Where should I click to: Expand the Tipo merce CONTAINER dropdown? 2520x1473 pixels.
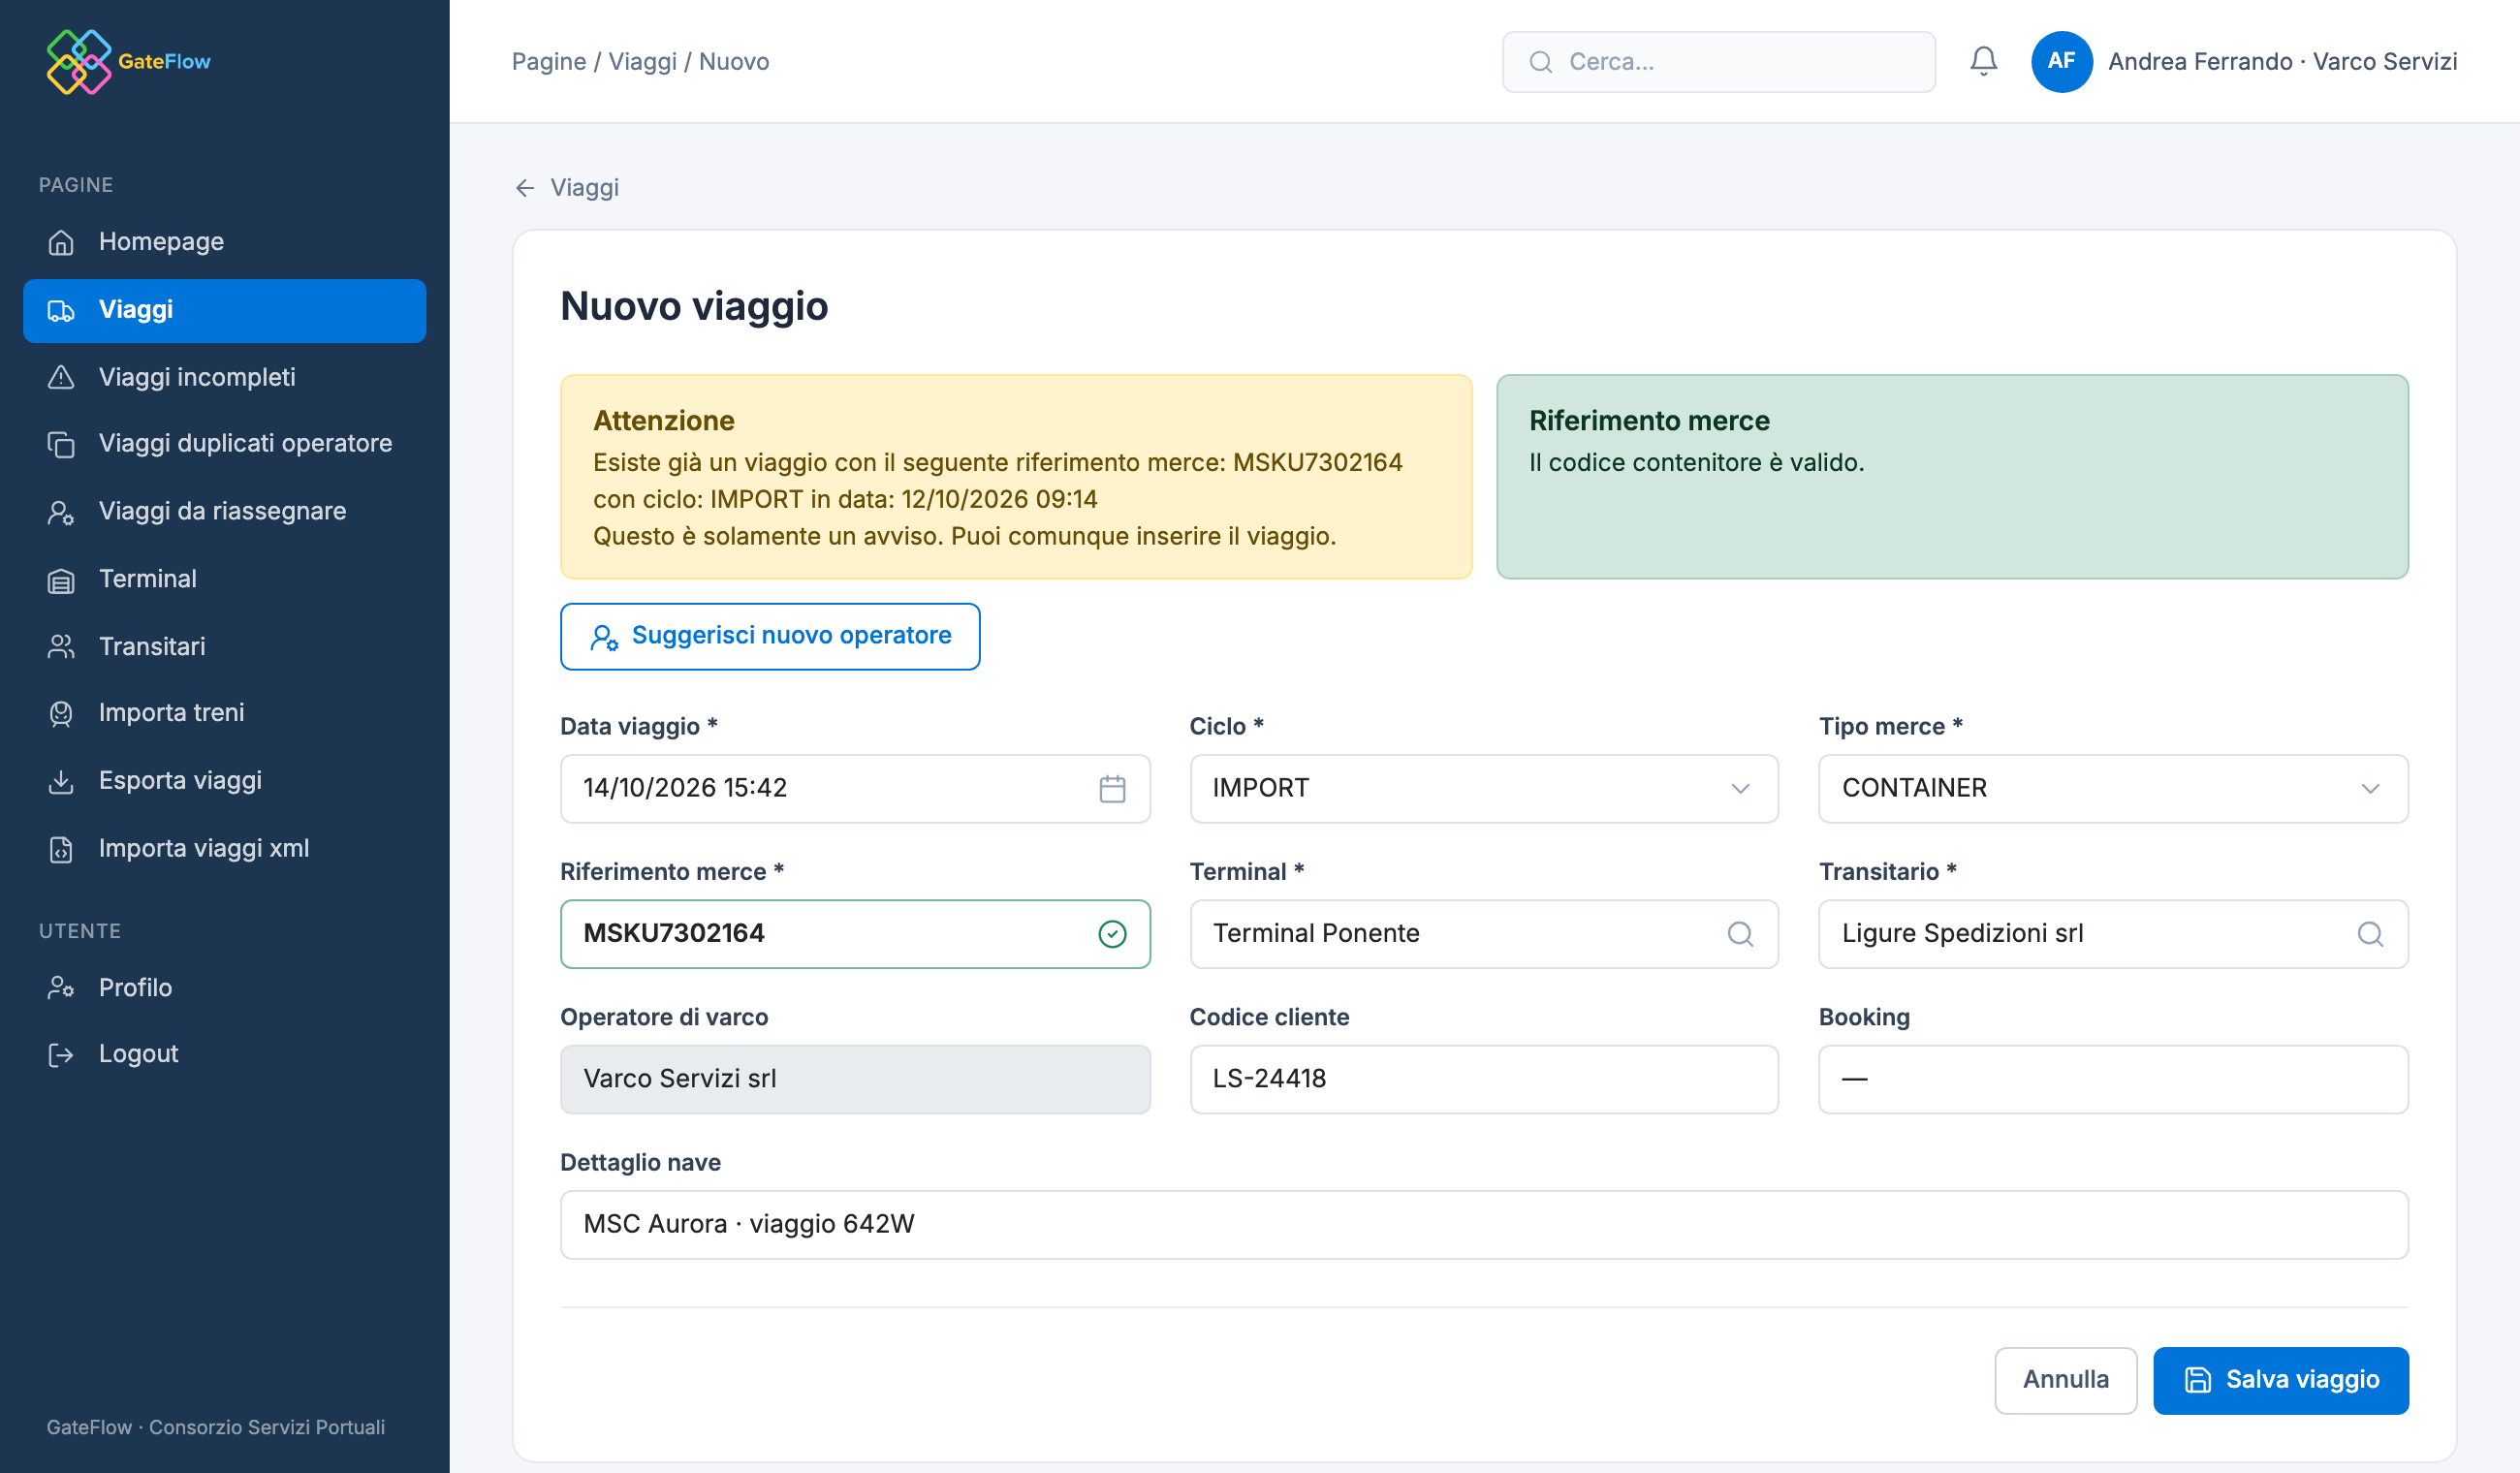(x=2112, y=788)
